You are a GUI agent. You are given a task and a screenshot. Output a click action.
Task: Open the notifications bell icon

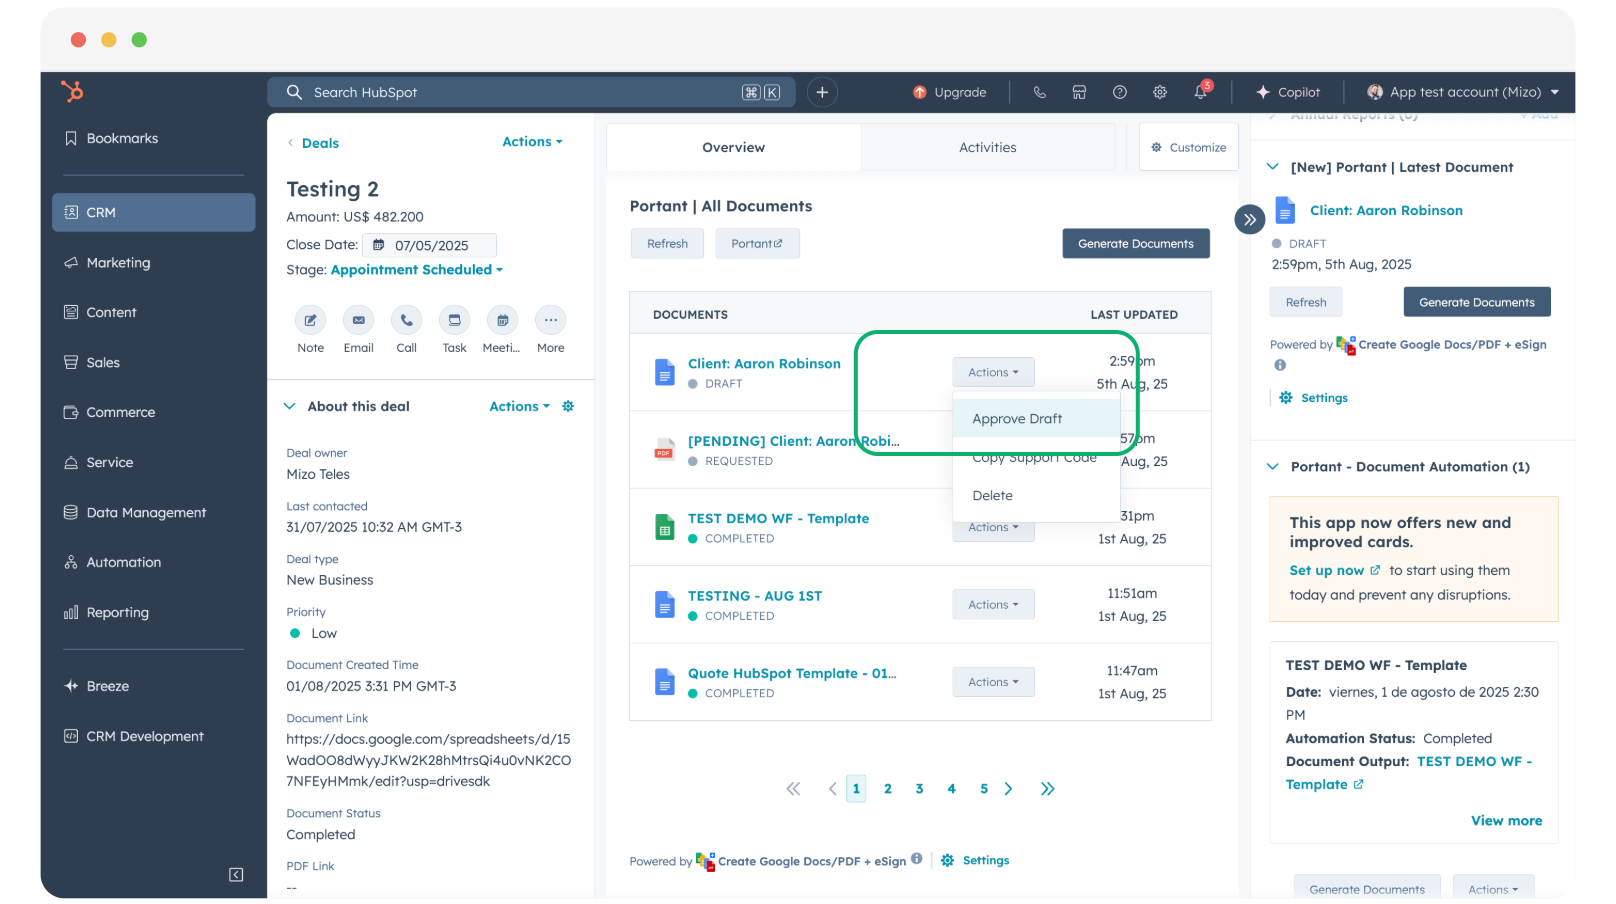(x=1200, y=92)
